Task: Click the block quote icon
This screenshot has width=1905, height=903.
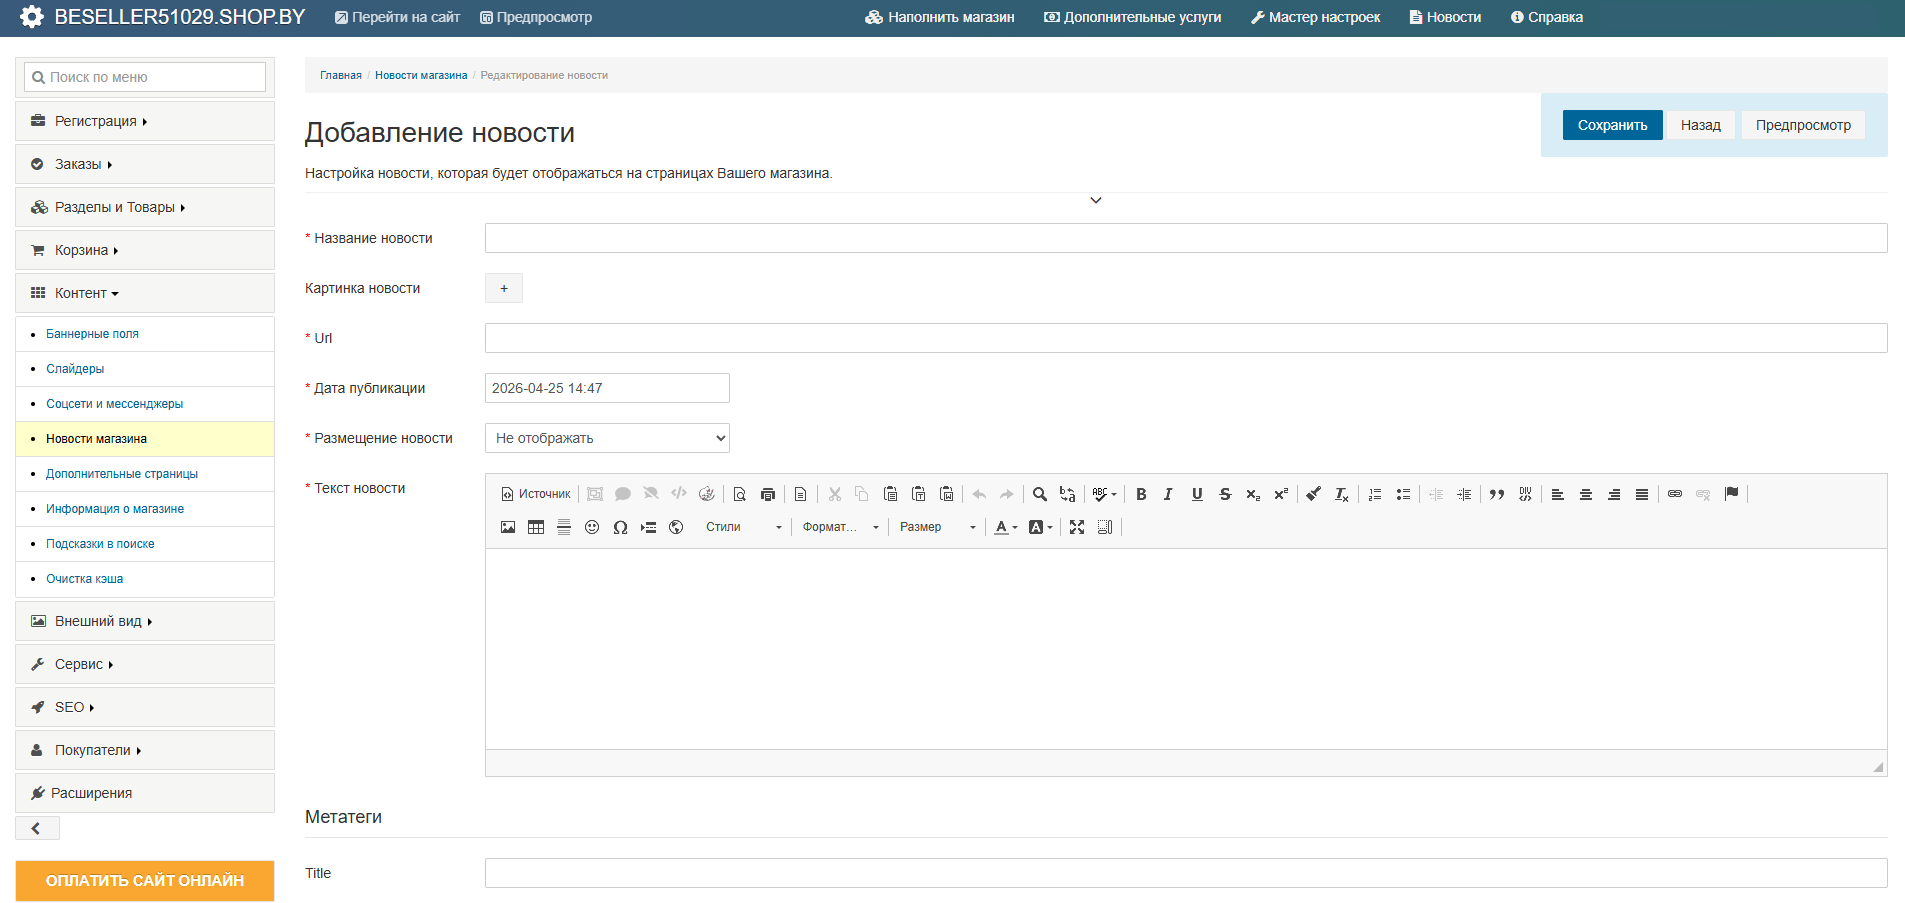Action: (x=1497, y=494)
